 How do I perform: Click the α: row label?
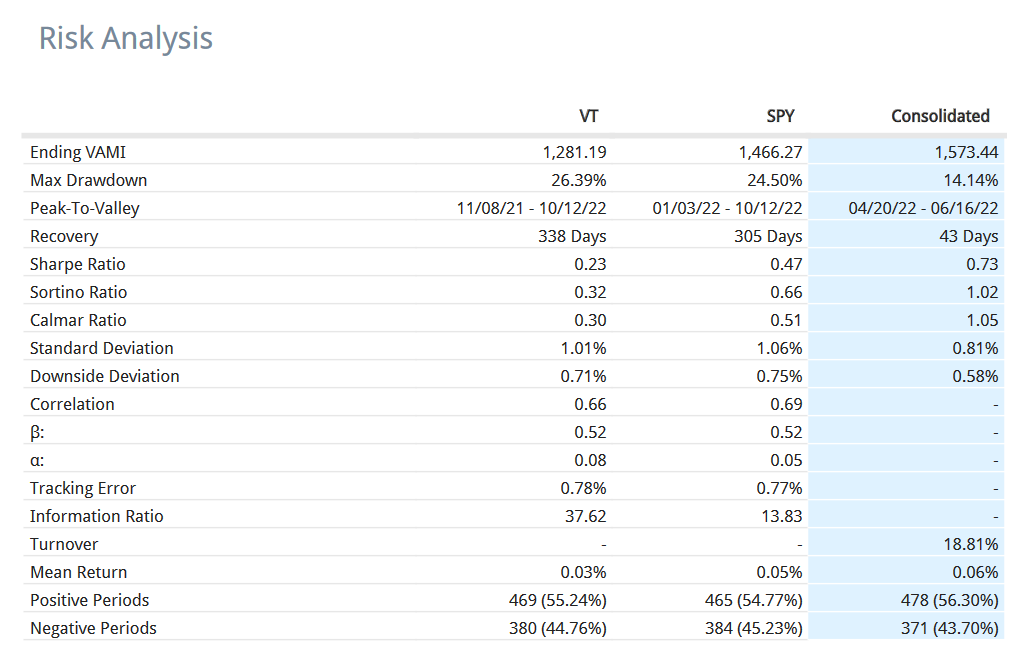click(x=37, y=461)
